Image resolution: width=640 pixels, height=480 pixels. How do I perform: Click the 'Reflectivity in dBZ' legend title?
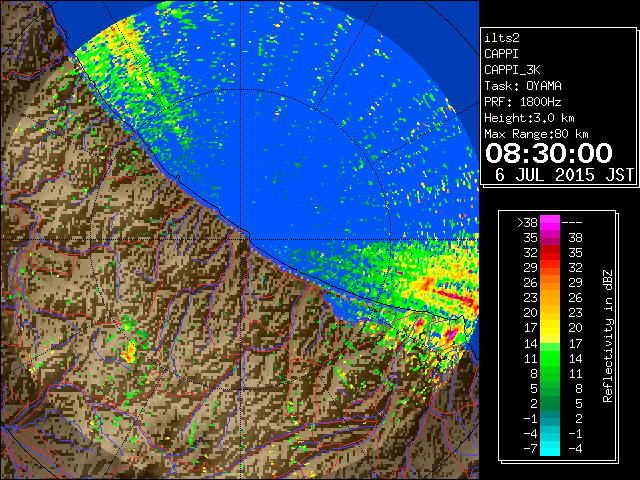pyautogui.click(x=608, y=336)
